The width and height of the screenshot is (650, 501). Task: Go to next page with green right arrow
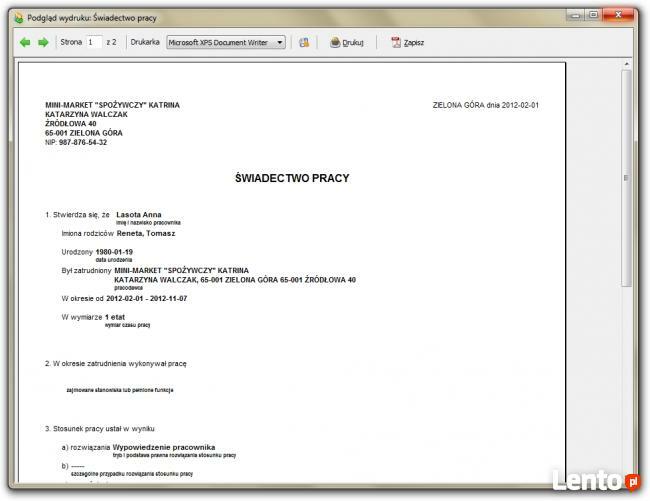pos(43,43)
